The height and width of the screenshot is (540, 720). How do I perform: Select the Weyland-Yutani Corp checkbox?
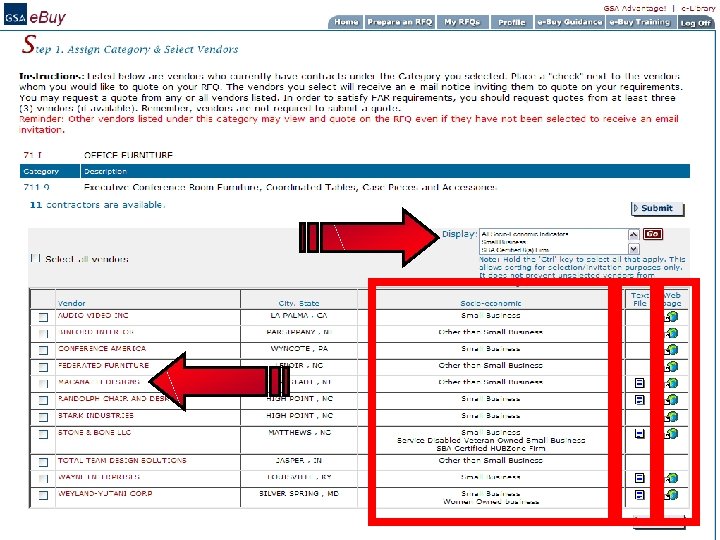click(43, 495)
